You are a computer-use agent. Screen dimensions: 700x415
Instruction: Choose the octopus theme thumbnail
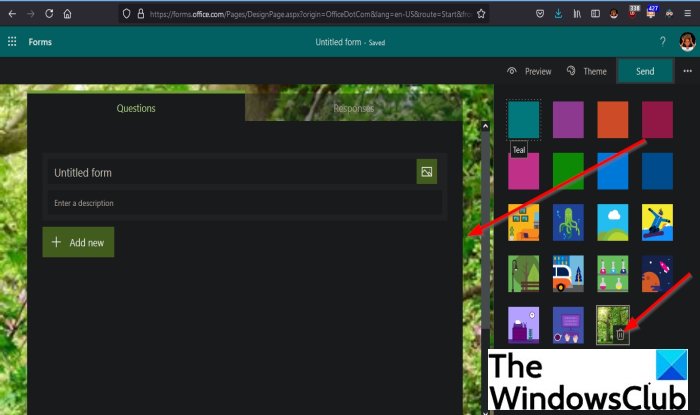[x=568, y=222]
